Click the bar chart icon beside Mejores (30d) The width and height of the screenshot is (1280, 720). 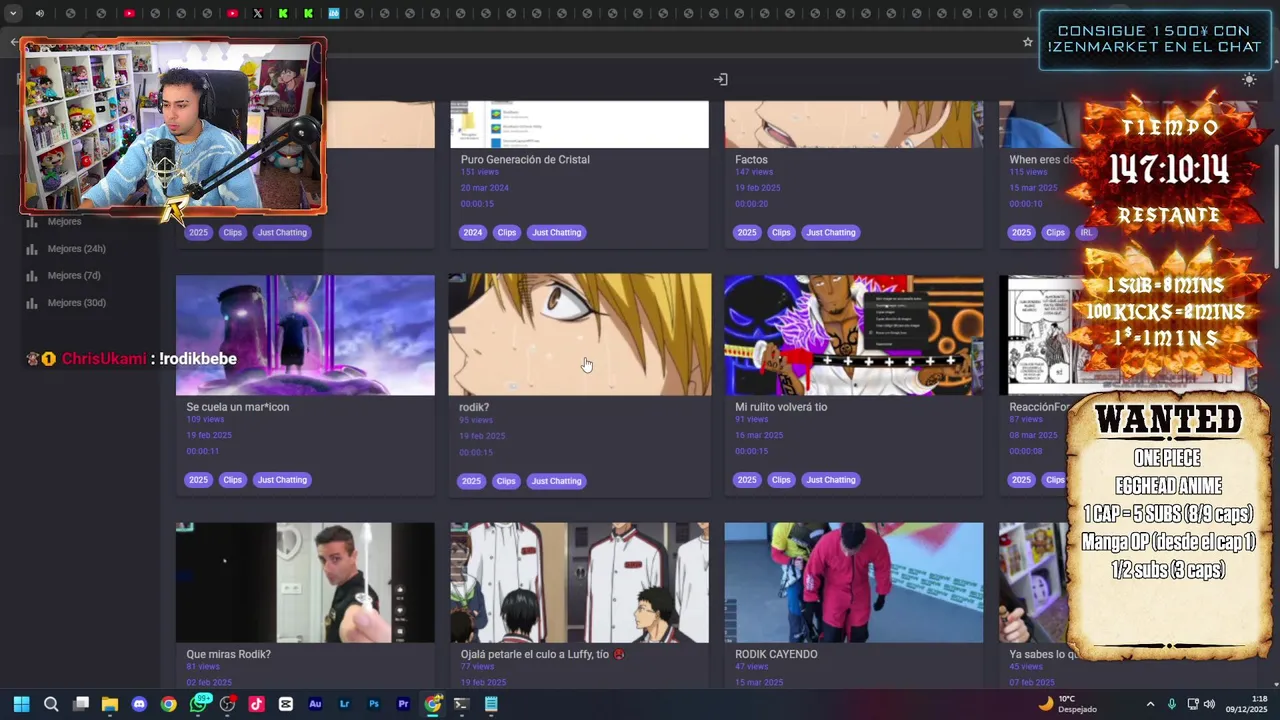pos(31,303)
